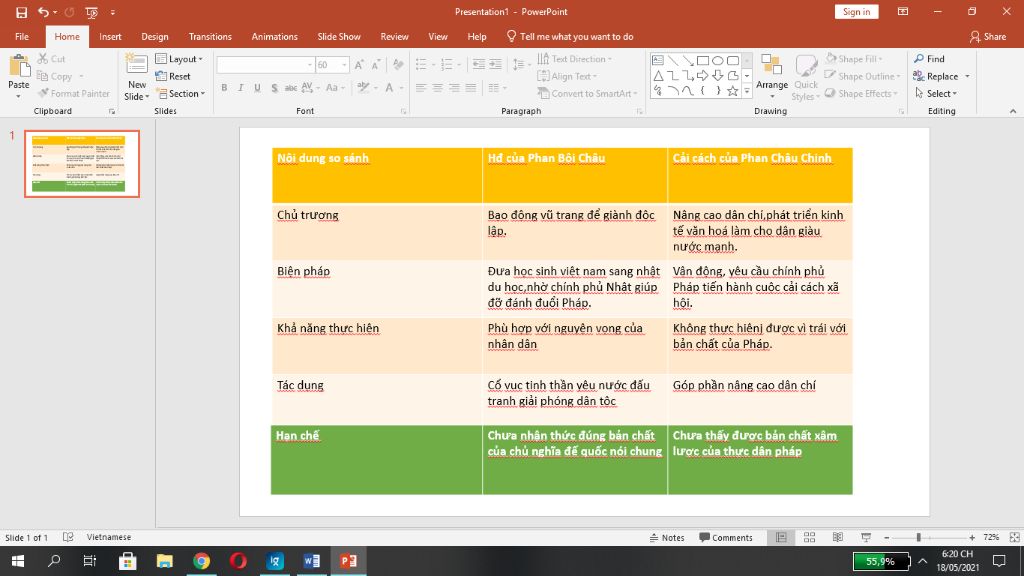This screenshot has width=1024, height=576.
Task: Switch to the Slide Show tab
Action: 339,37
